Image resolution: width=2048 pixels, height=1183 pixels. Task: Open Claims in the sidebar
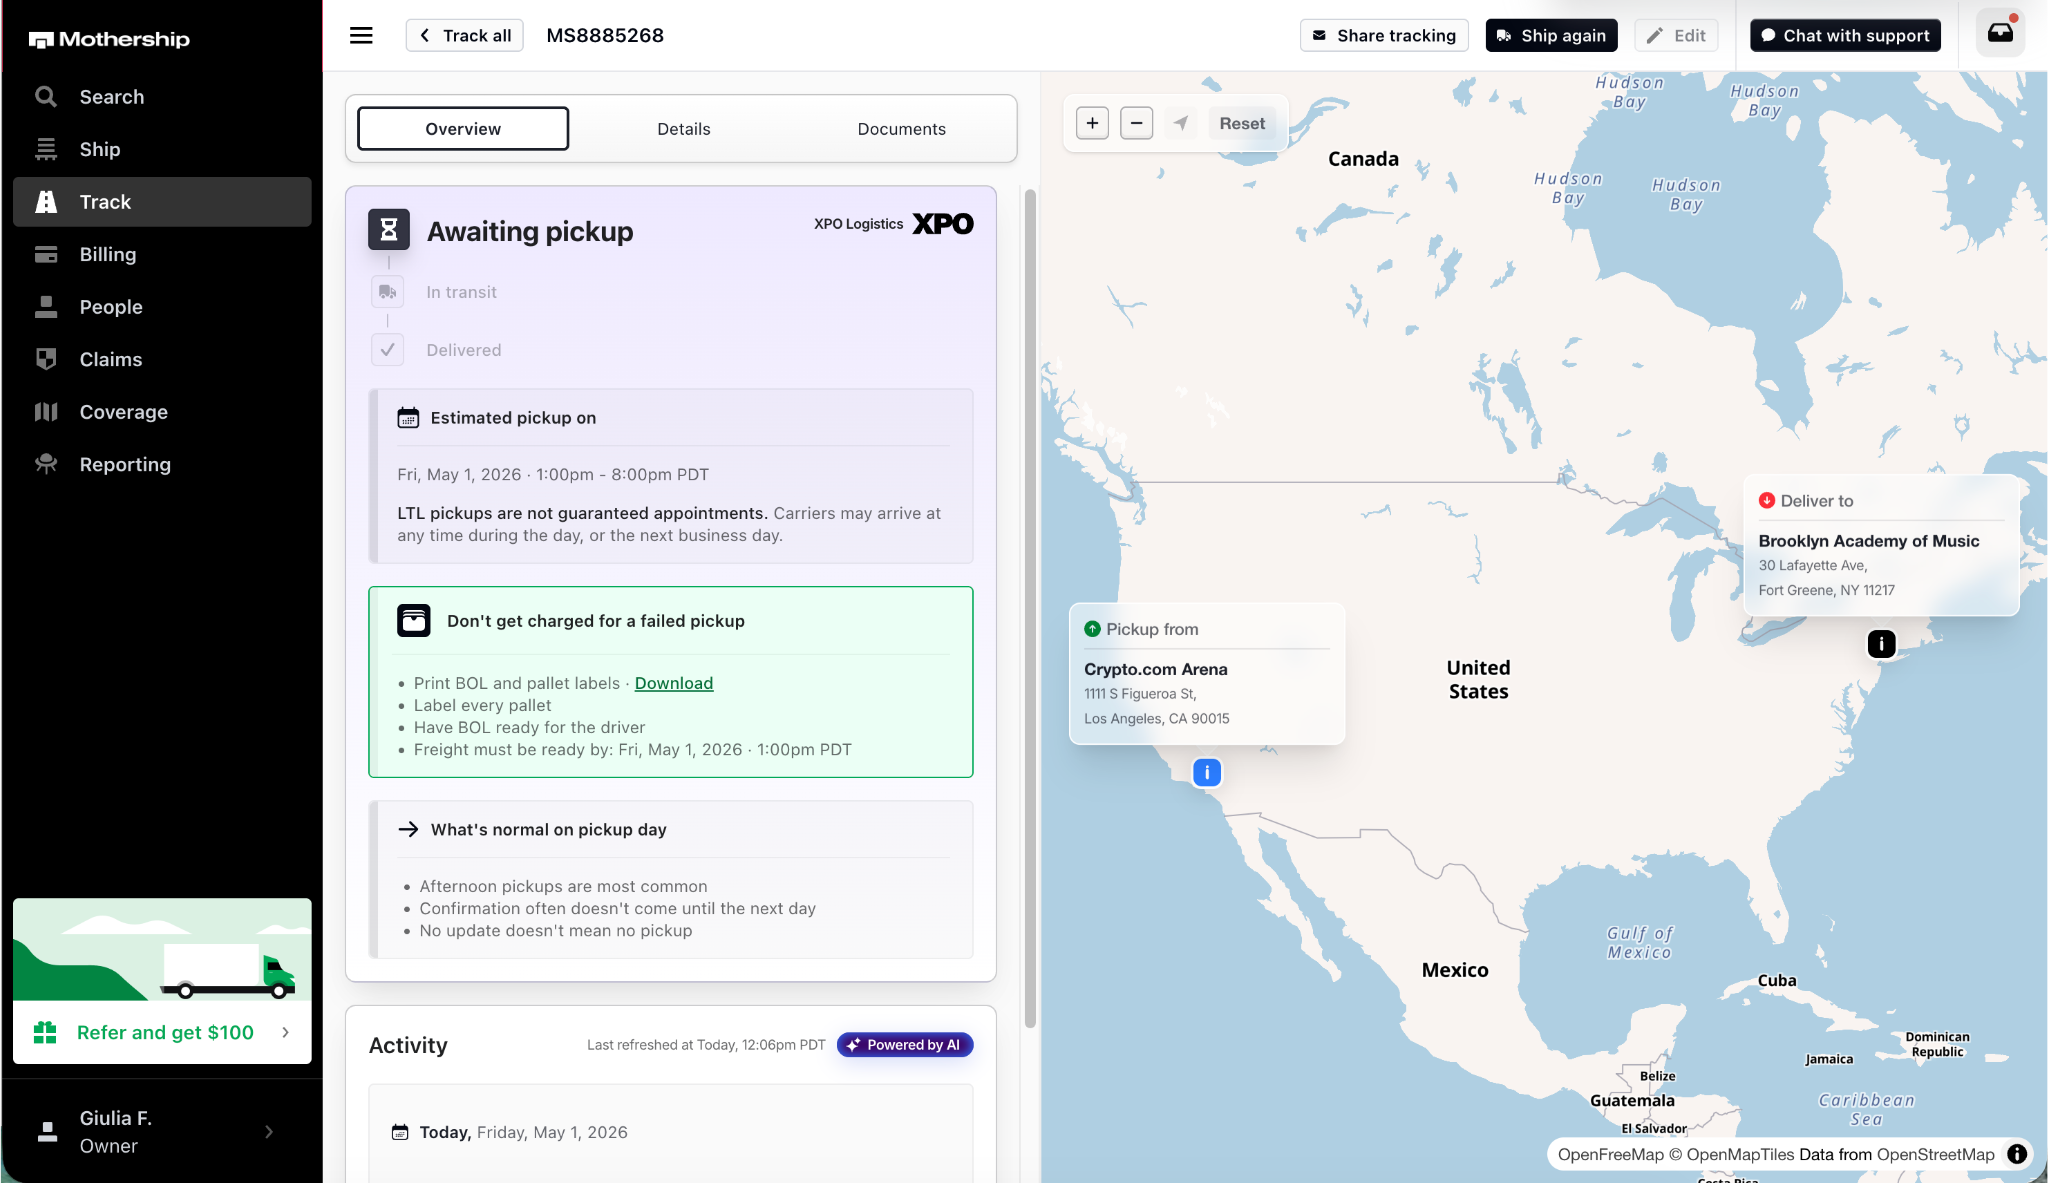[x=162, y=359]
